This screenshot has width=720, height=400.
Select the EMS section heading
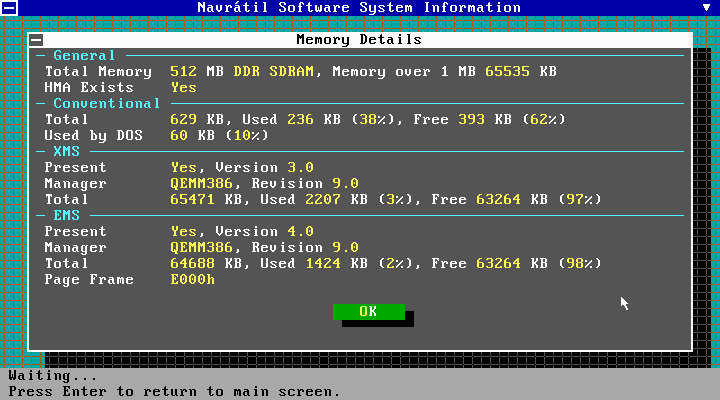coord(67,215)
